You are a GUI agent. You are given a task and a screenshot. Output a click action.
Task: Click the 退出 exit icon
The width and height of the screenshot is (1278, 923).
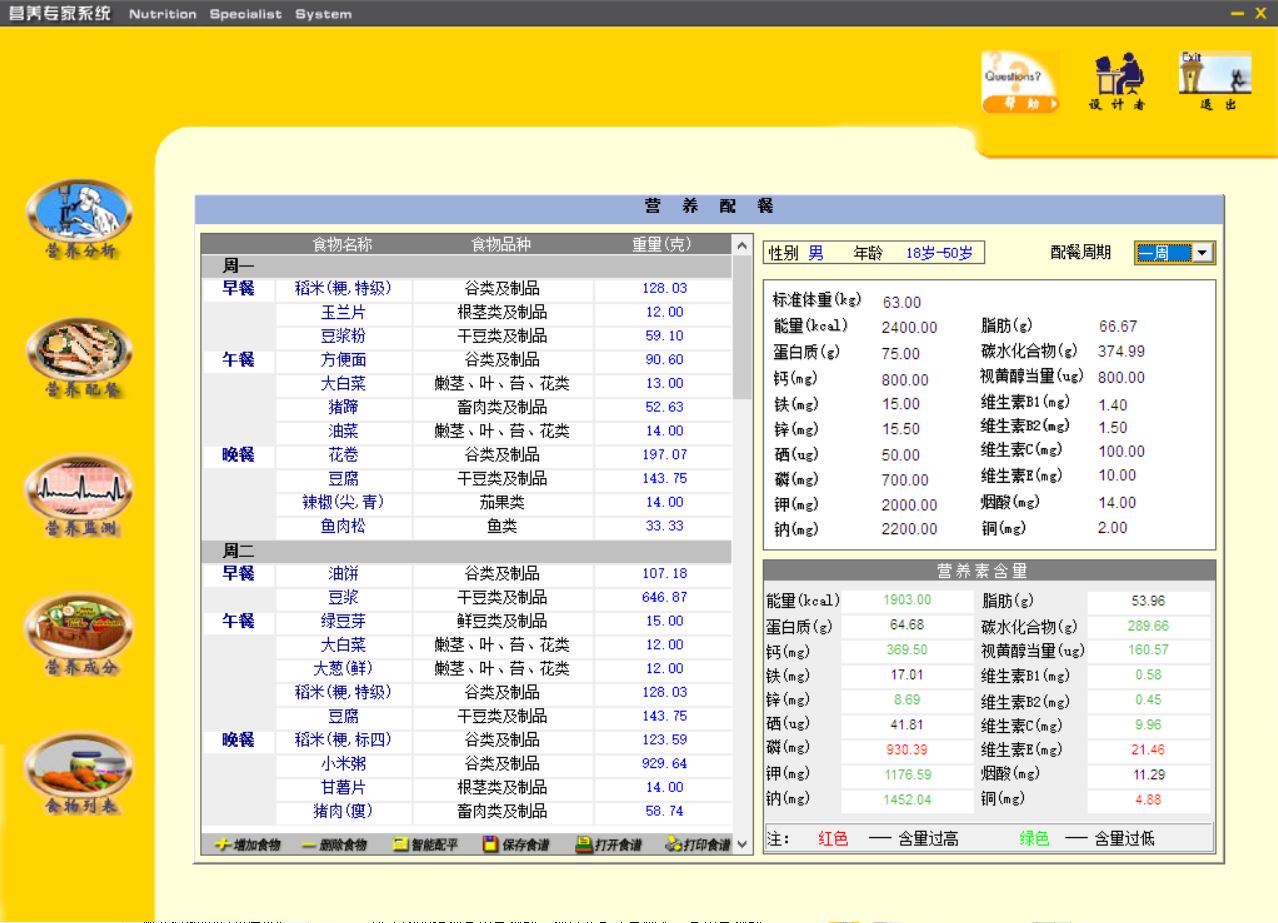click(x=1214, y=82)
